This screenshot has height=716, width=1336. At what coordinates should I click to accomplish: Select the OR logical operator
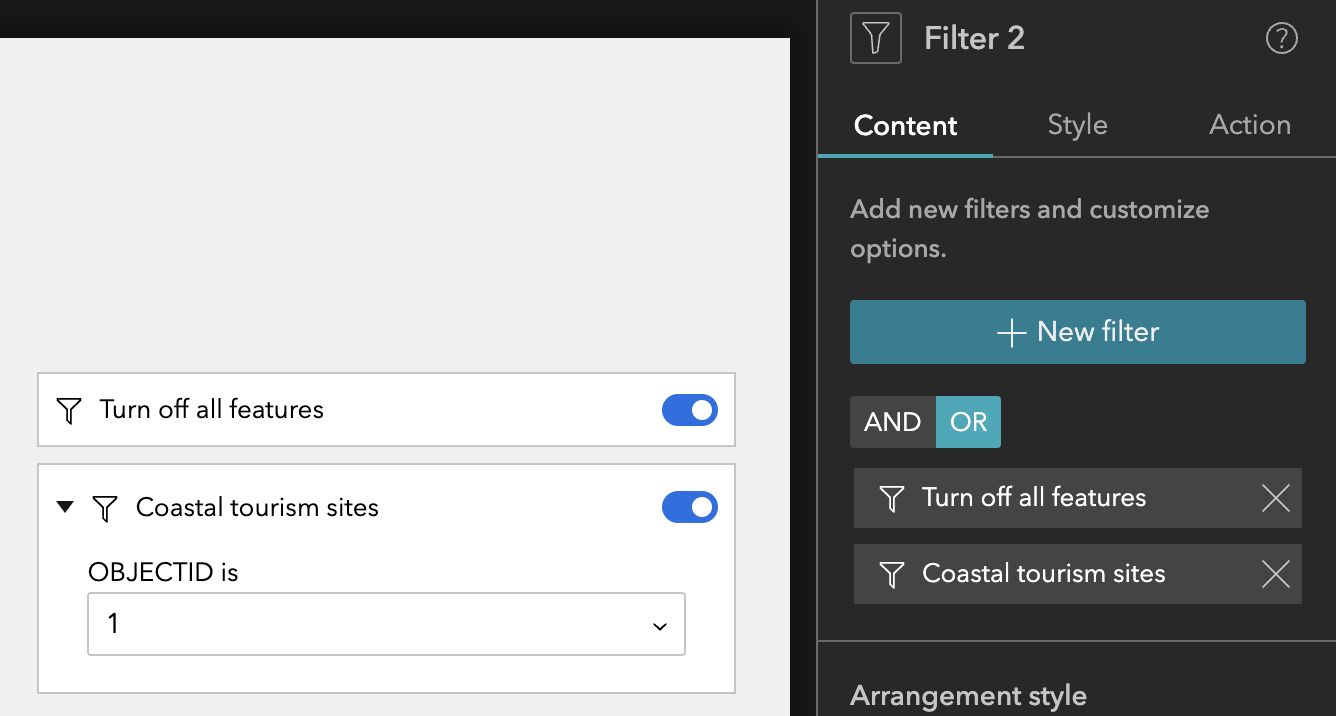(x=968, y=422)
